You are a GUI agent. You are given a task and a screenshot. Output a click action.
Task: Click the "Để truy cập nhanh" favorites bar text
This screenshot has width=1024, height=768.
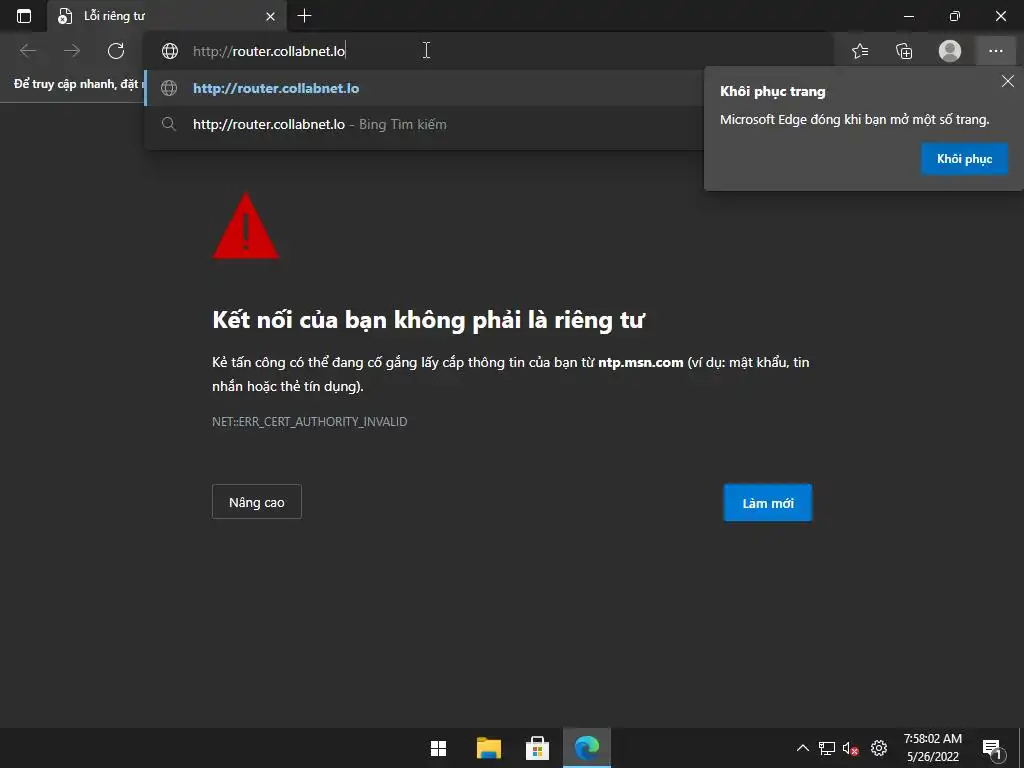click(77, 84)
